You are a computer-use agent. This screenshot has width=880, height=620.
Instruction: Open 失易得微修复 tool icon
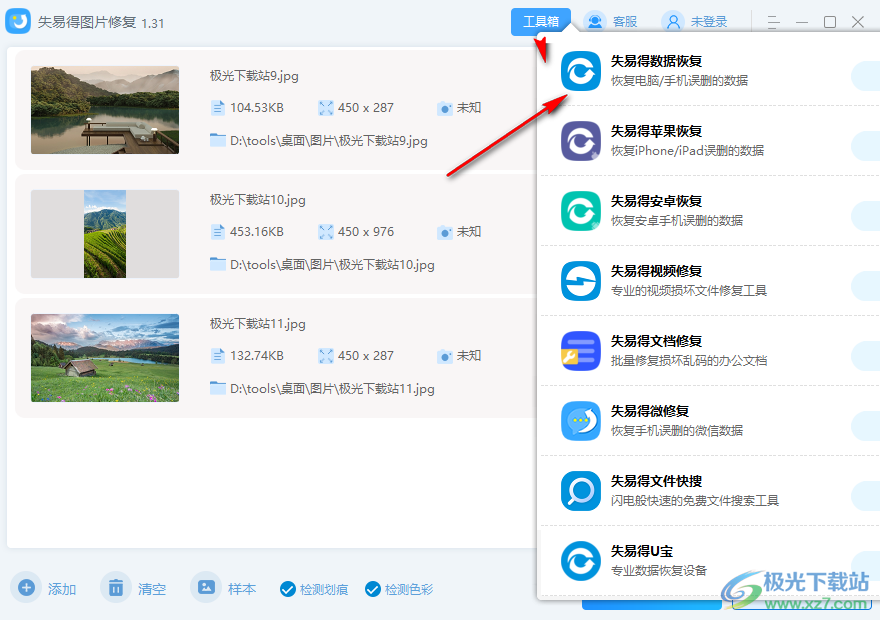click(x=581, y=421)
